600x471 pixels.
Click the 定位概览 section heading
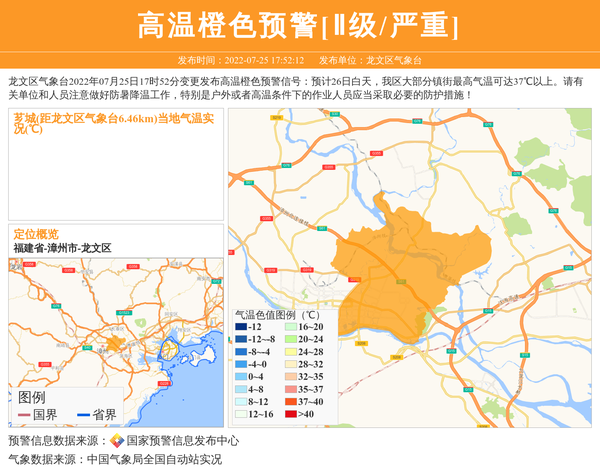tap(36, 233)
